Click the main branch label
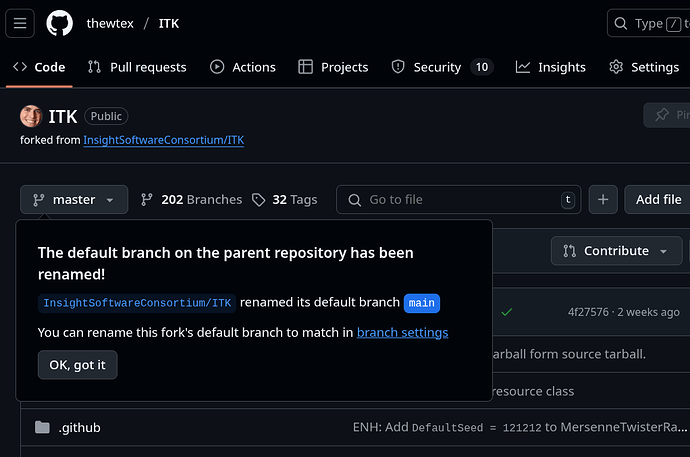 (422, 303)
